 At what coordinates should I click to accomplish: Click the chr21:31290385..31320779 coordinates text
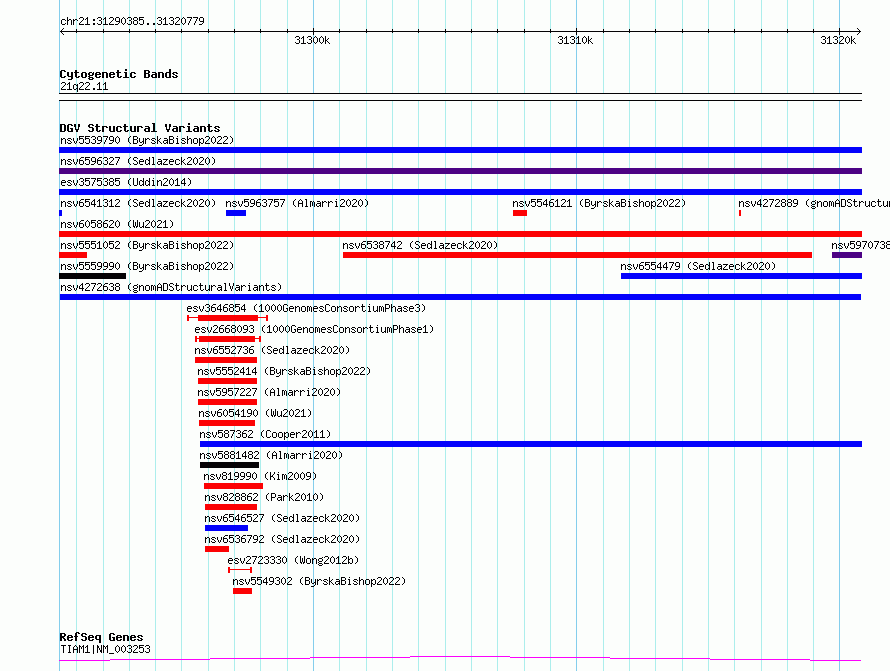coord(132,21)
